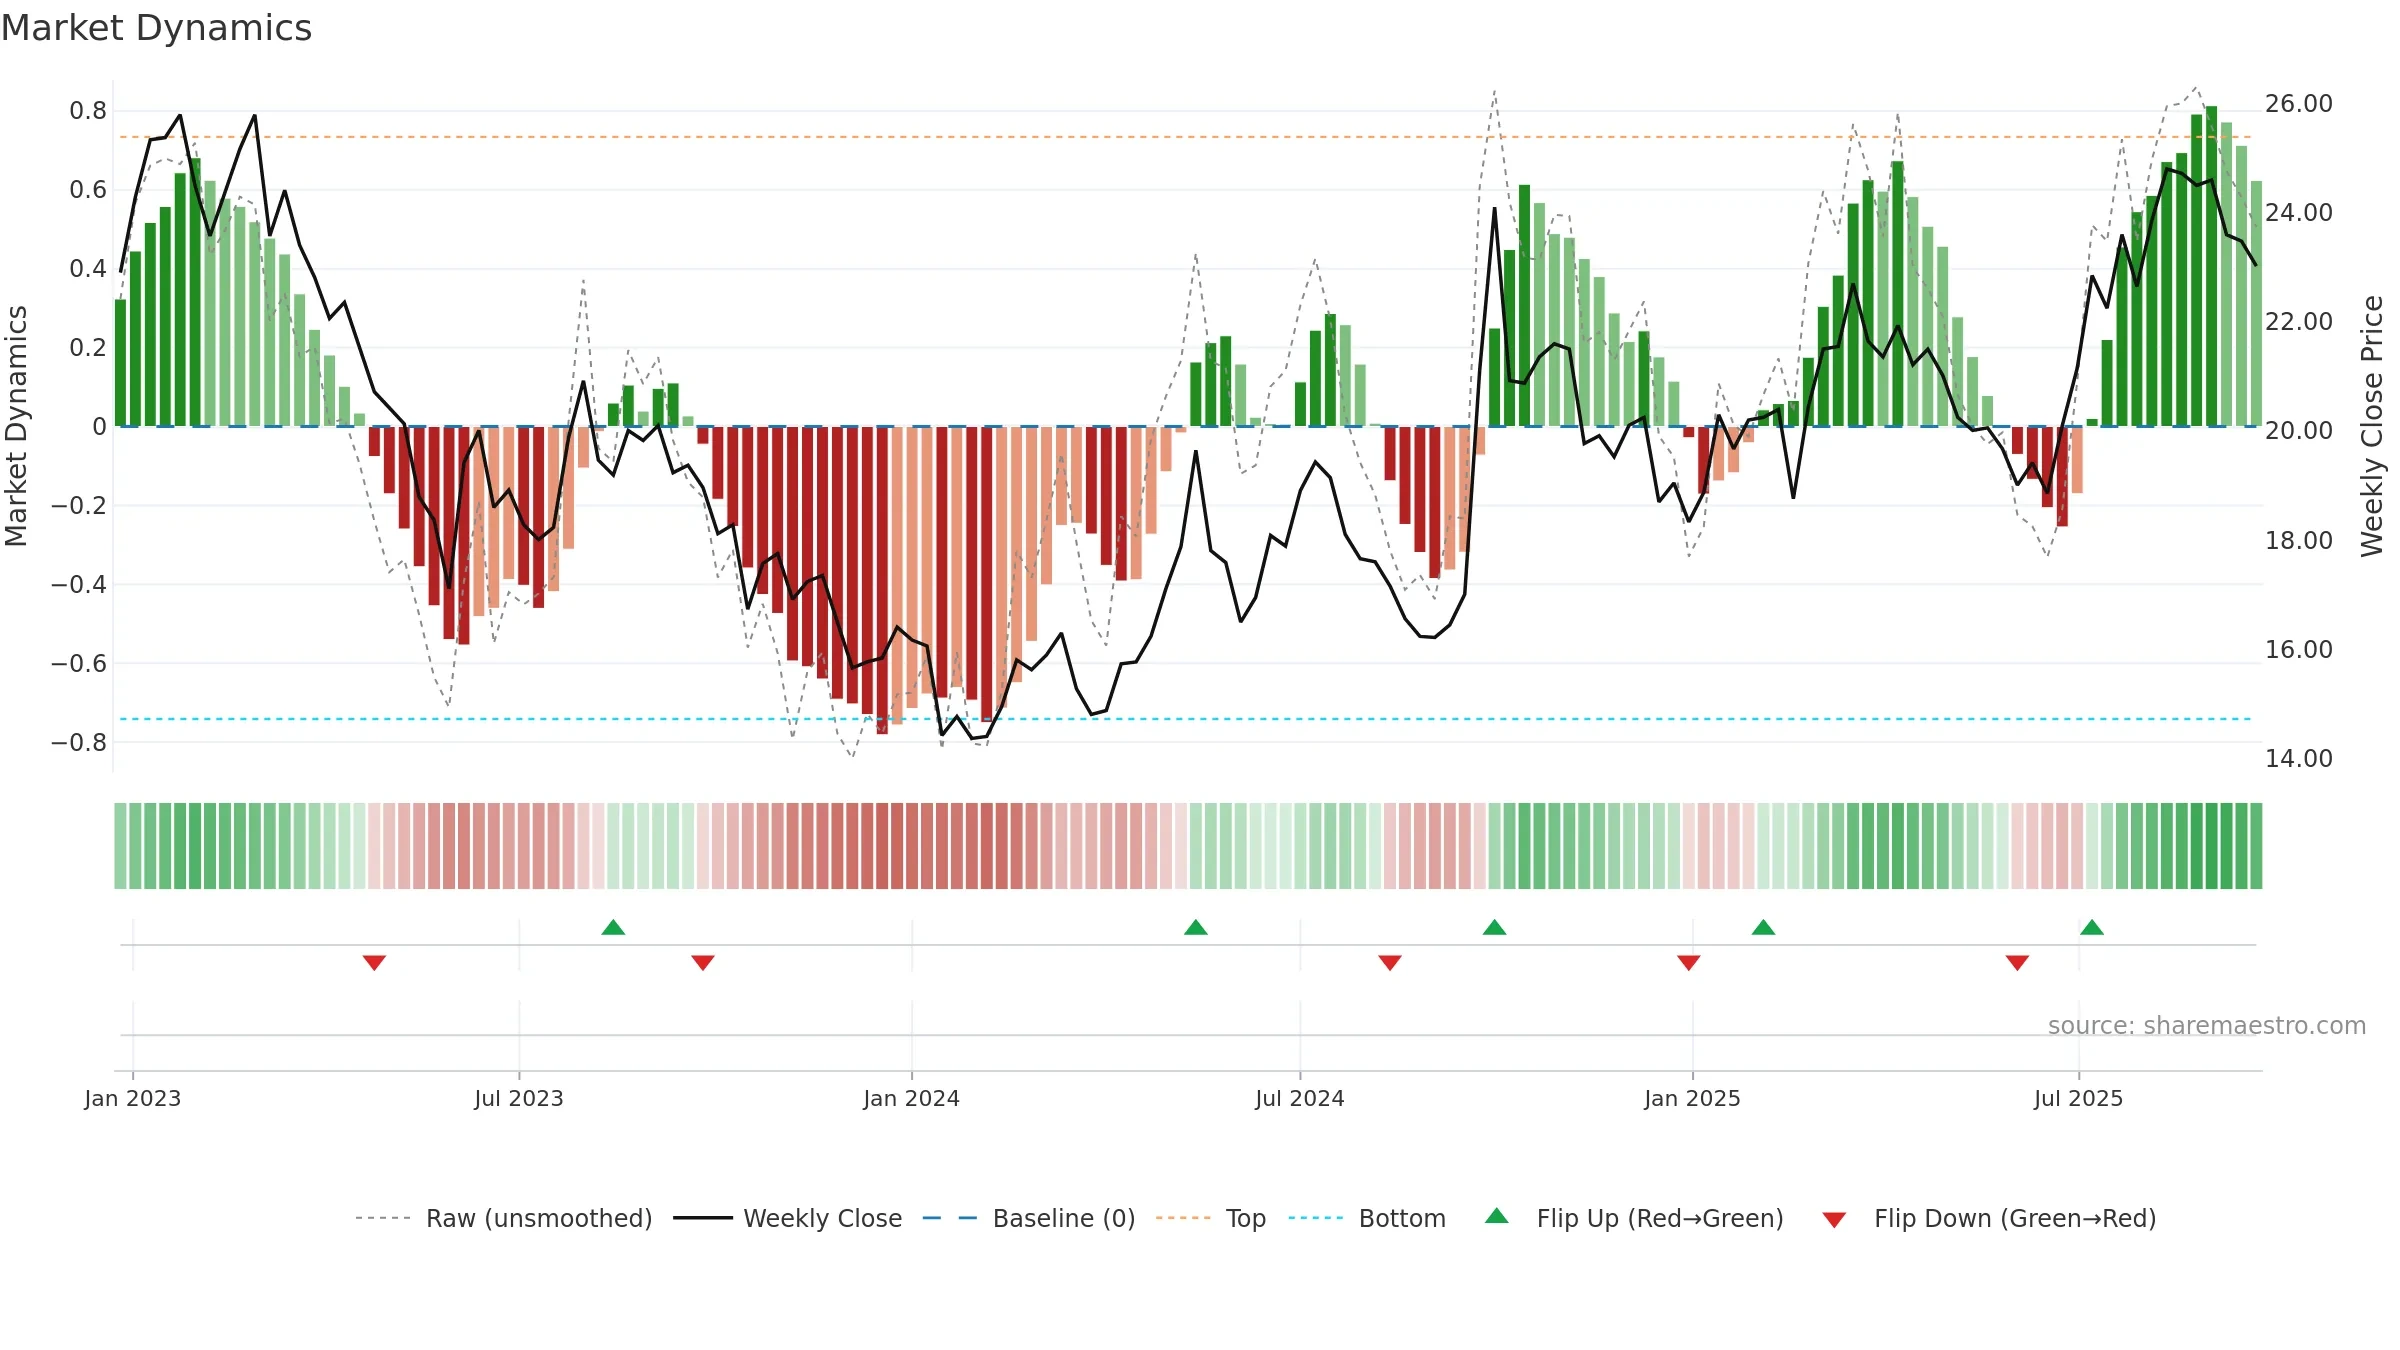Viewport: 2400px width, 1350px height.
Task: Click the 20.00 price axis tick
Action: (2299, 430)
